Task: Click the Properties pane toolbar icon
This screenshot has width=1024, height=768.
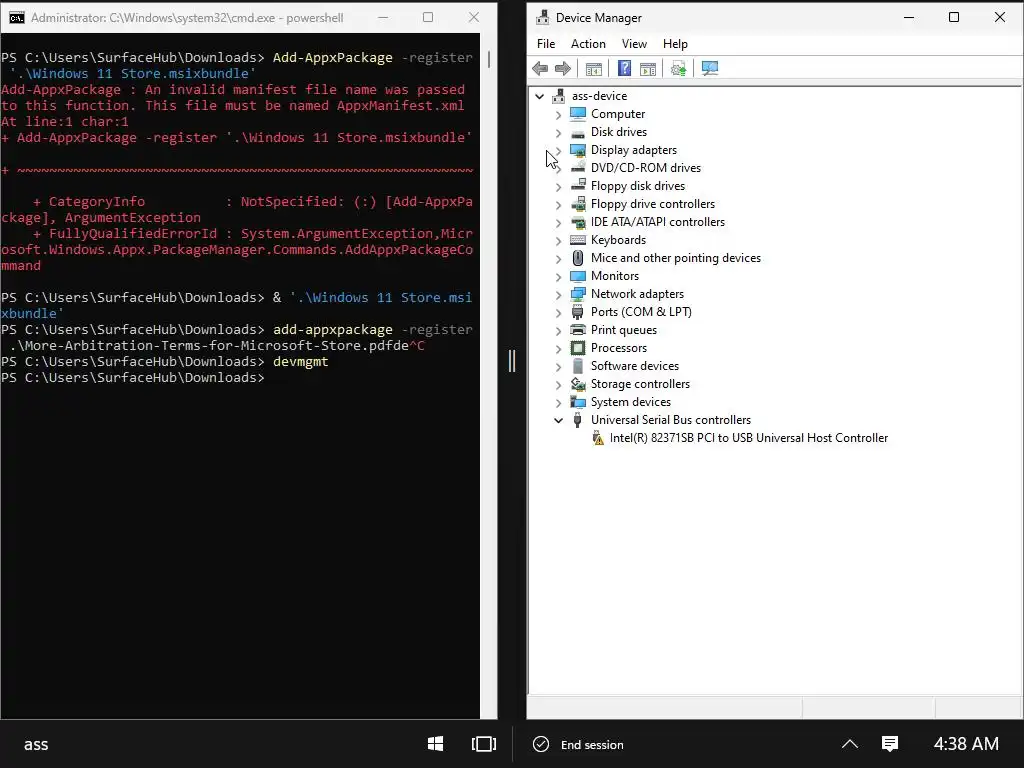Action: 648,69
